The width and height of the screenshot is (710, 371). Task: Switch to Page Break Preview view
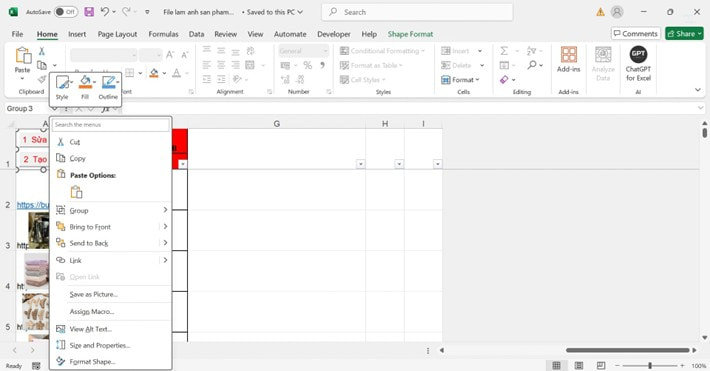point(600,366)
